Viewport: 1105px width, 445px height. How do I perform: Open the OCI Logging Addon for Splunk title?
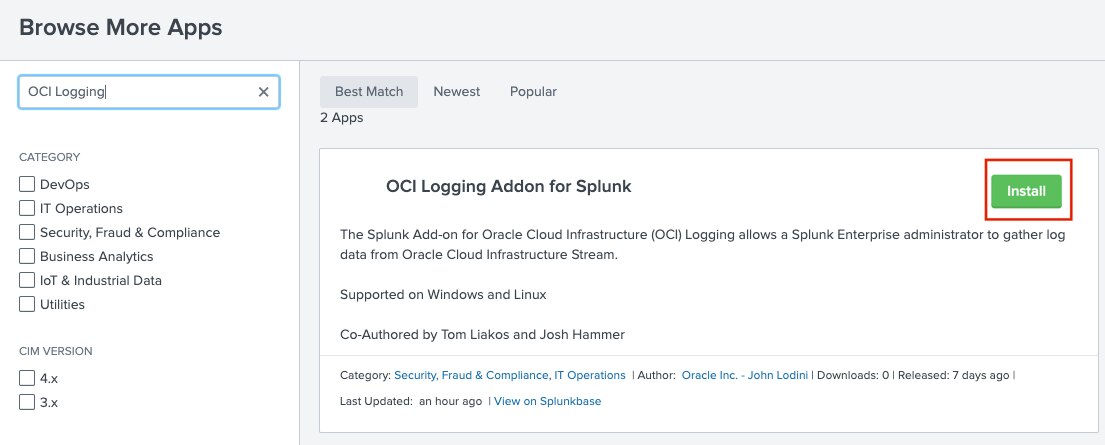pyautogui.click(x=508, y=187)
